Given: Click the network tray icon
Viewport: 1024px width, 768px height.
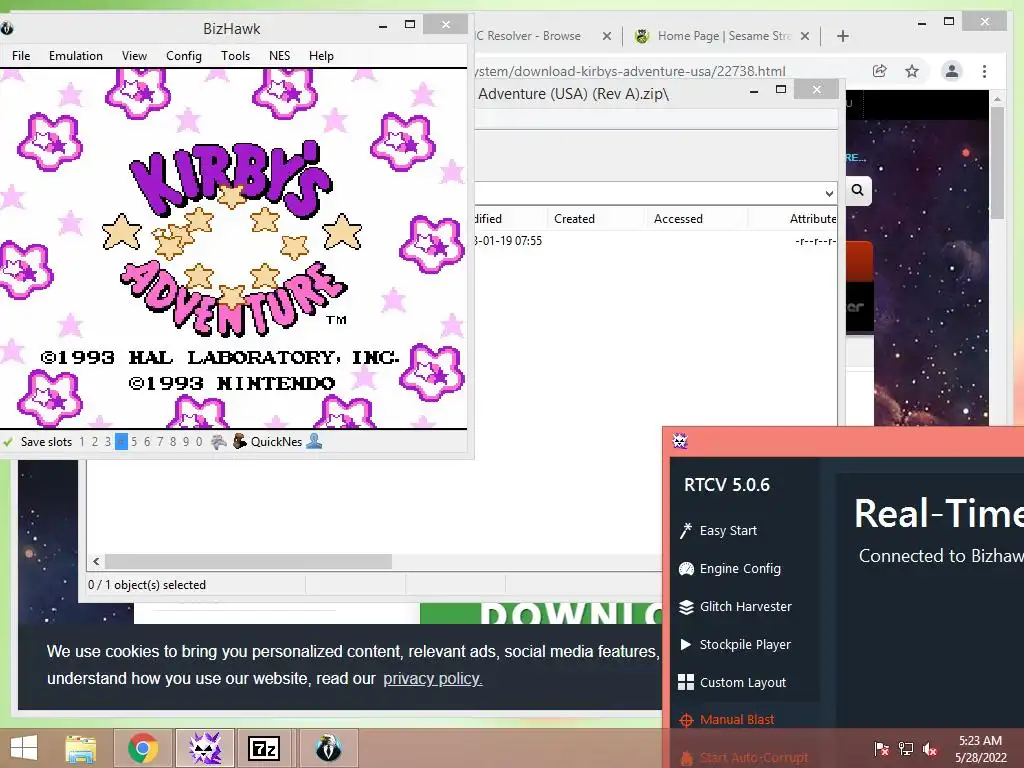Looking at the screenshot, I should click(x=906, y=748).
